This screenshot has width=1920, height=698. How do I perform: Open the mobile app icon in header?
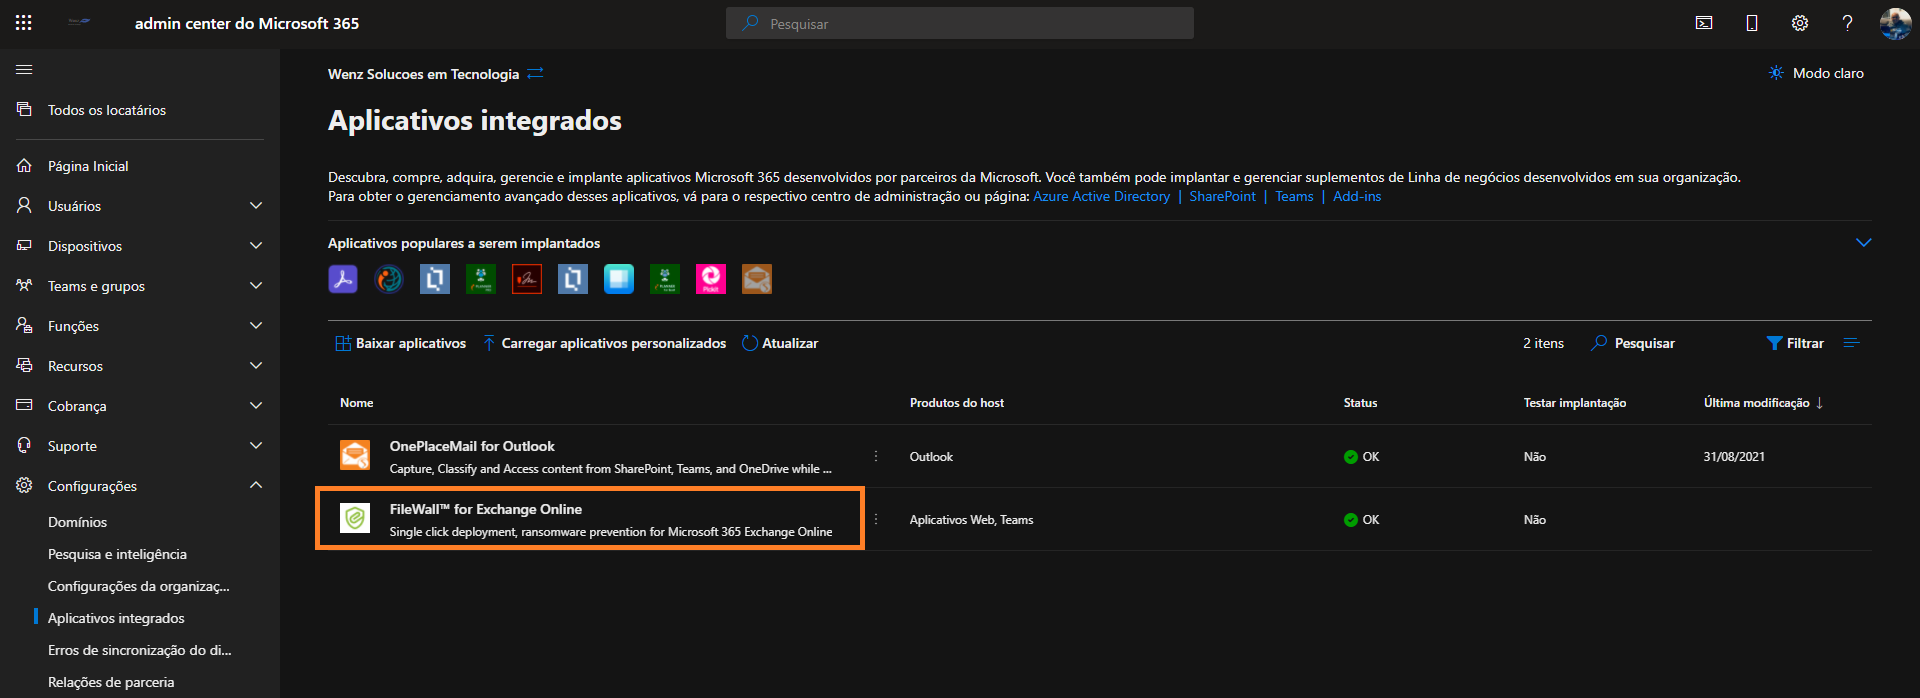[x=1752, y=23]
